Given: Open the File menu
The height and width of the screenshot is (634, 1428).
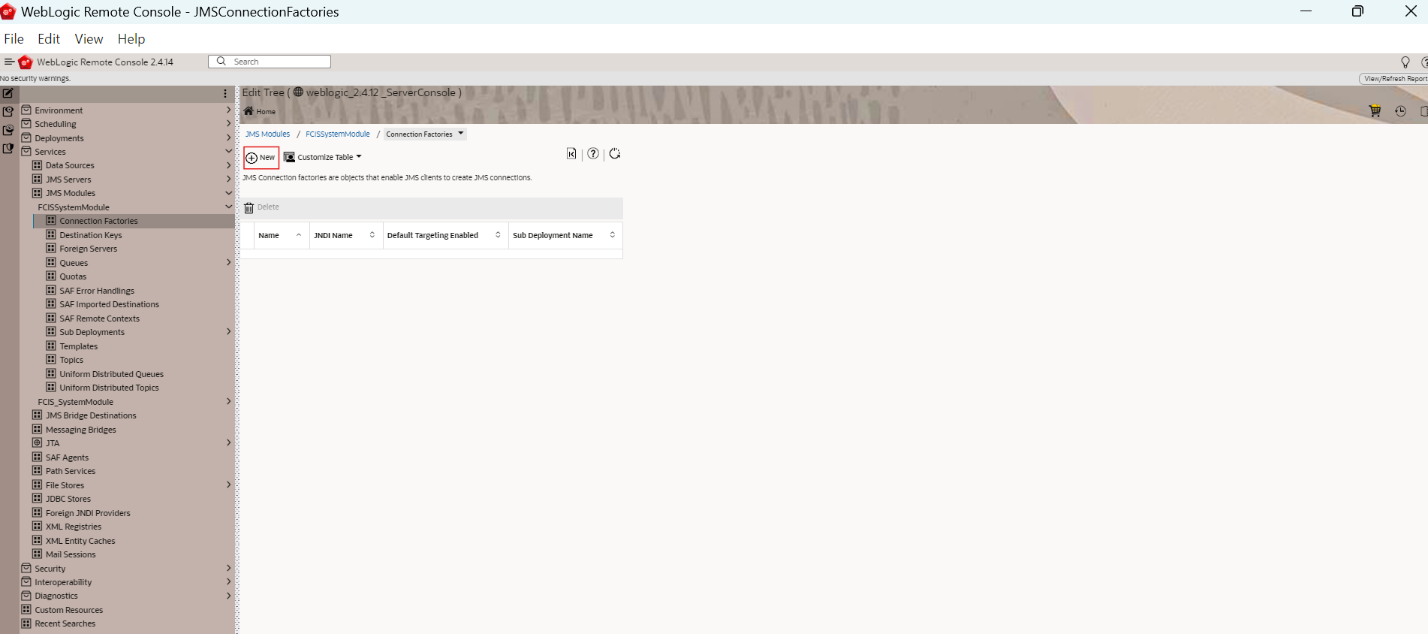Looking at the screenshot, I should pos(13,39).
